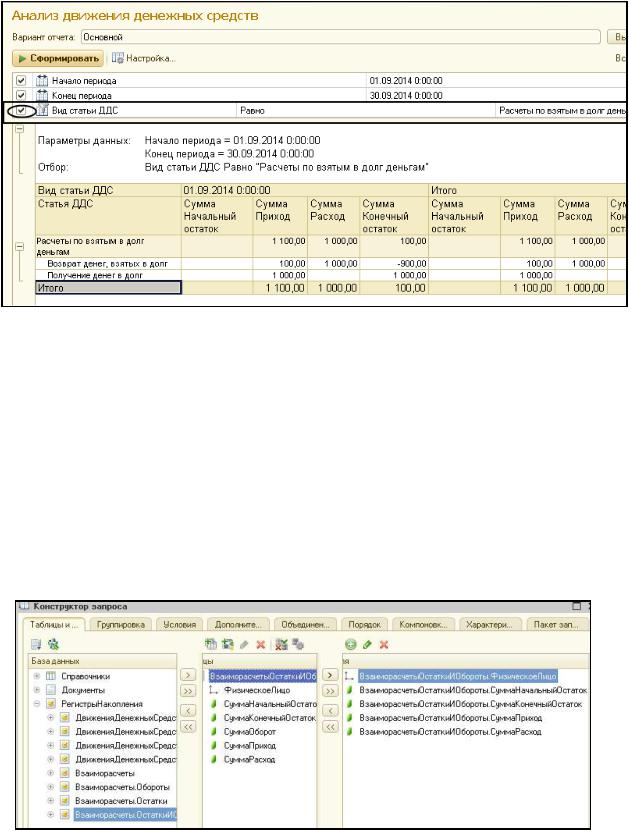Open the Порядок tab

[x=365, y=624]
